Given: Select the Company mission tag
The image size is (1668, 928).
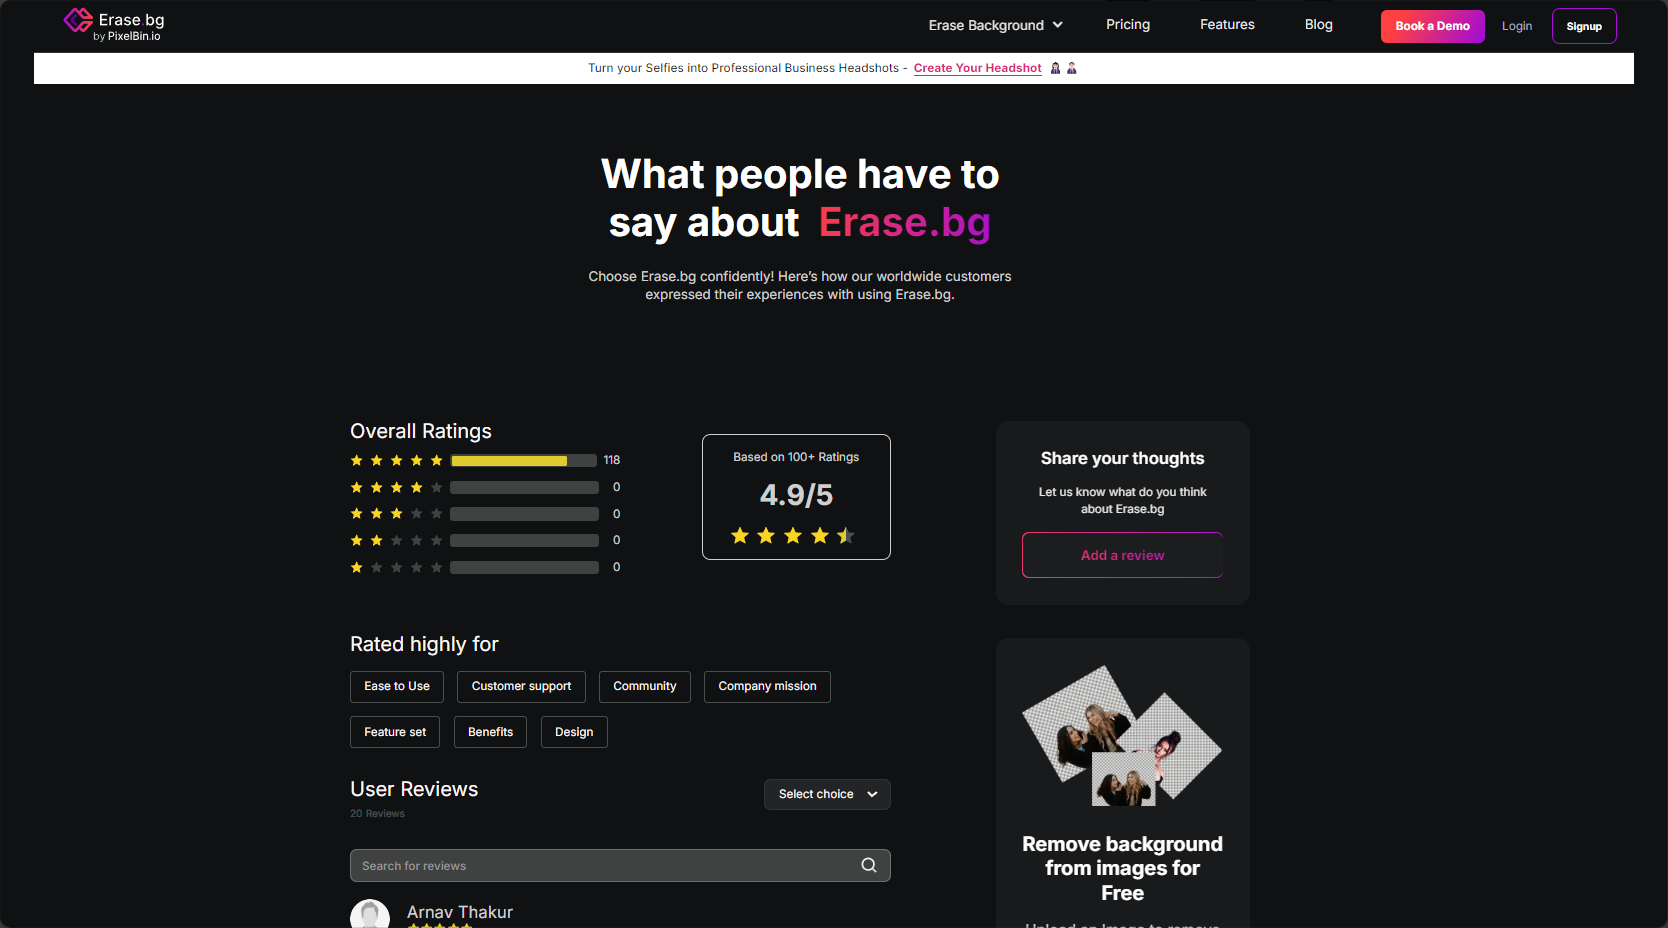Looking at the screenshot, I should tap(767, 687).
